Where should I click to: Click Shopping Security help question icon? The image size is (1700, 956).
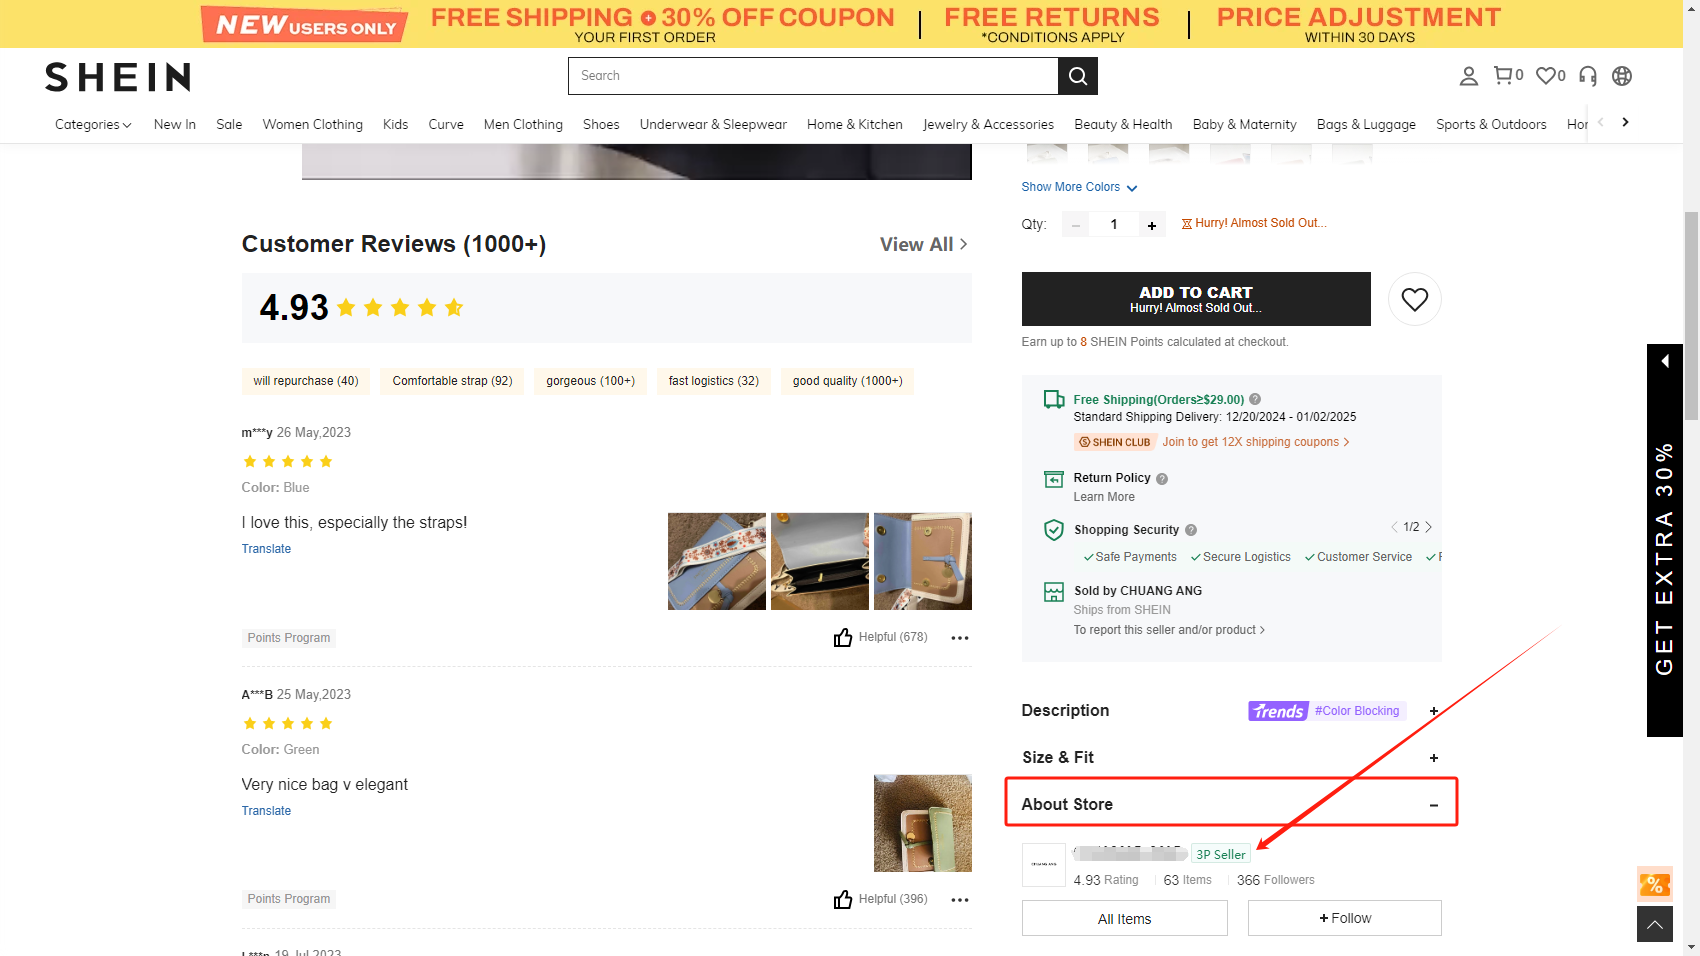pyautogui.click(x=1191, y=530)
